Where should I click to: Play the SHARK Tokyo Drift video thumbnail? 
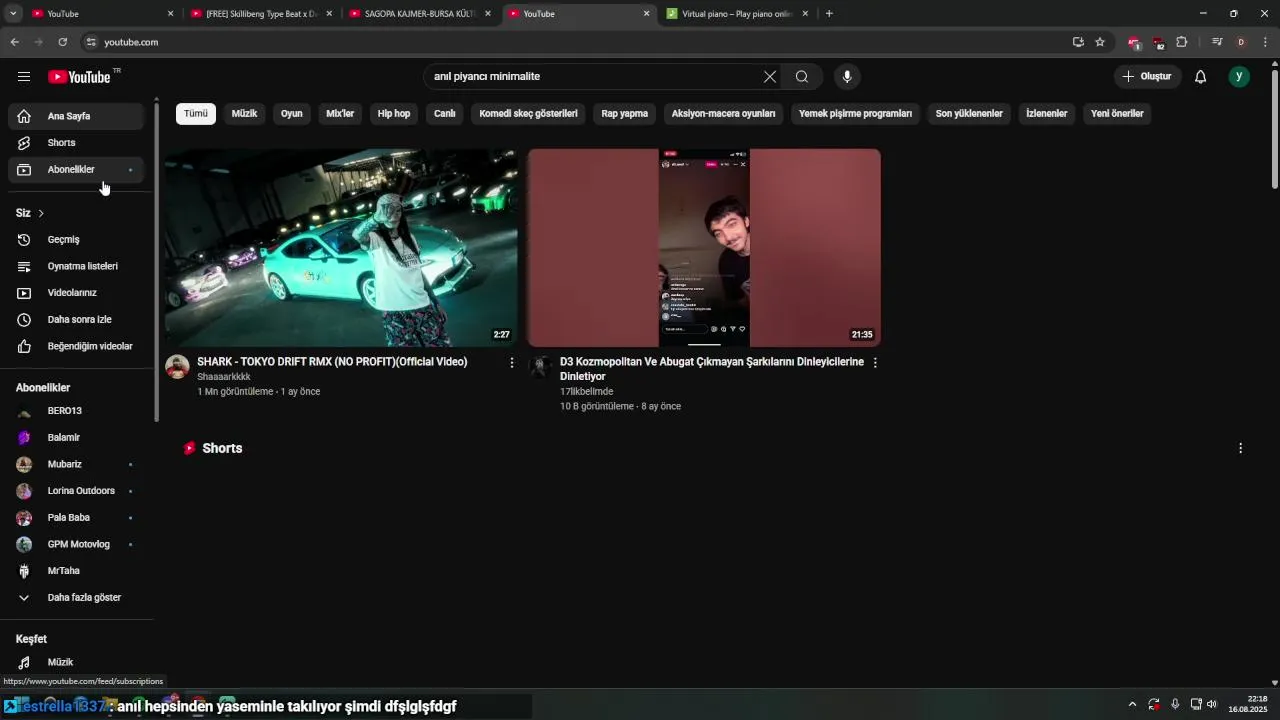click(x=341, y=248)
